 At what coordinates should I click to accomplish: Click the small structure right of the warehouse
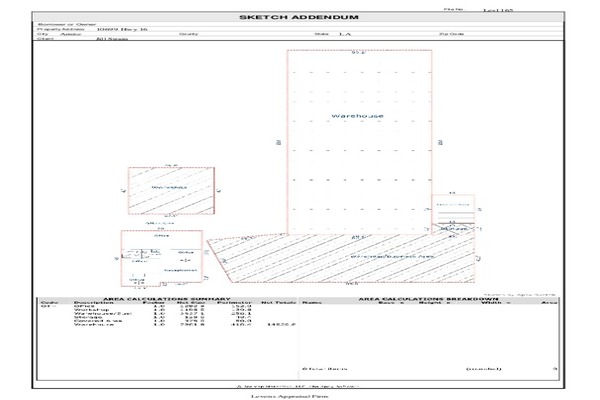click(x=452, y=210)
